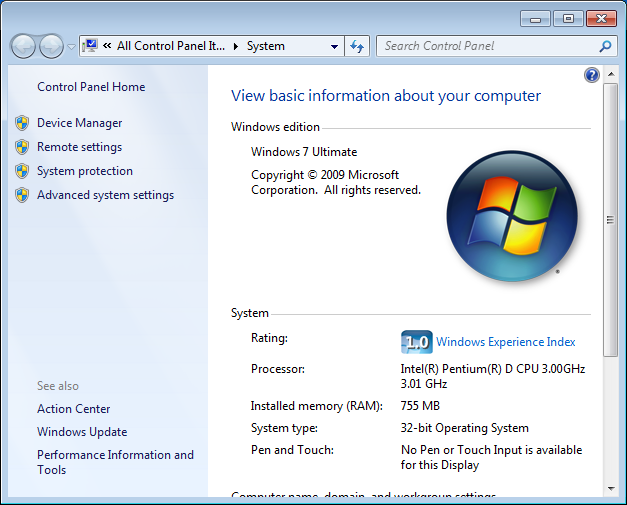Click the 1.0 rating score badge

[415, 342]
